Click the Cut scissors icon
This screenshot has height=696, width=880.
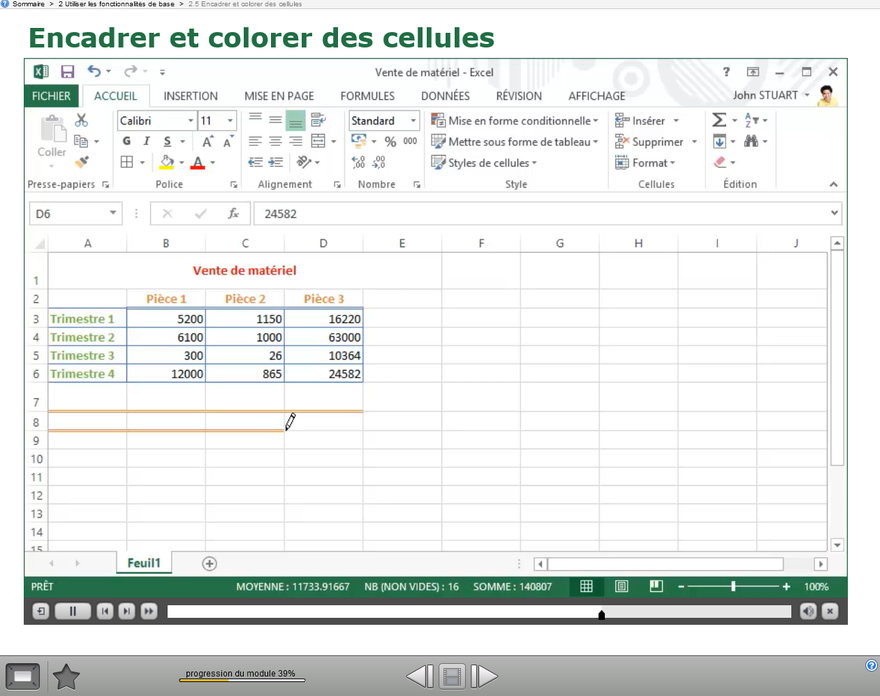click(82, 120)
